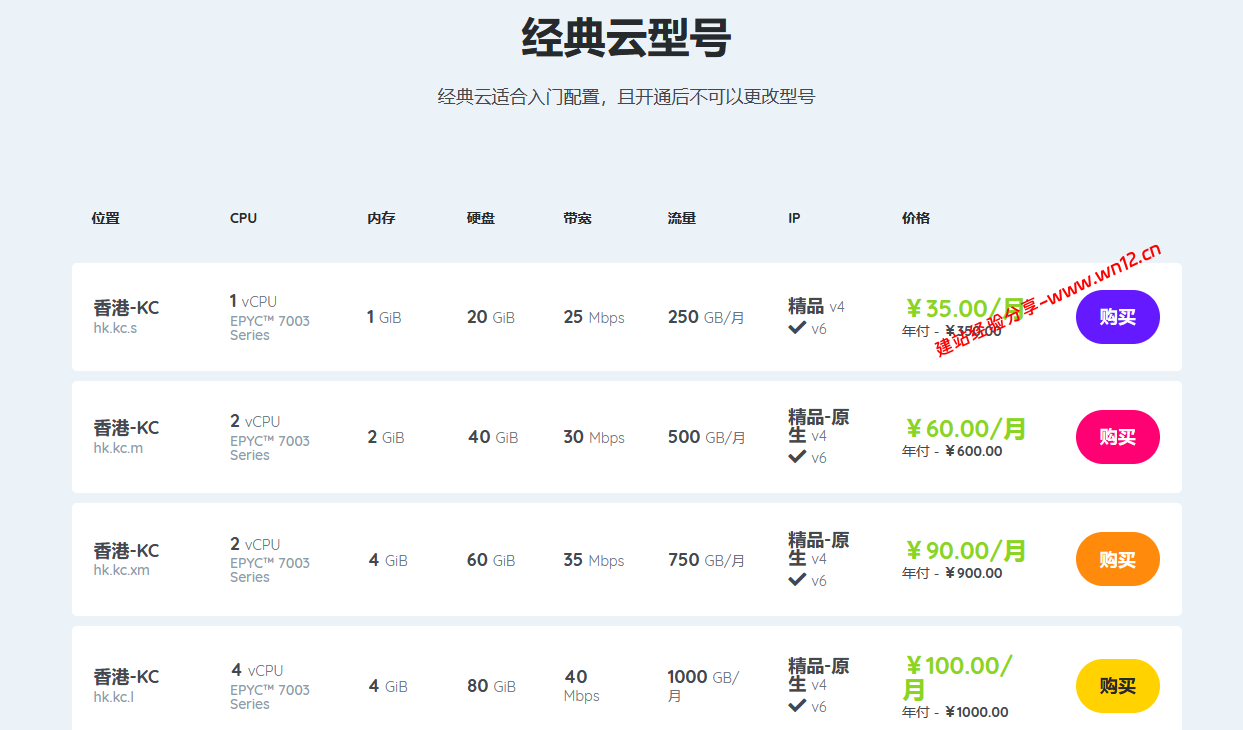Click the ¥60.00/月 price
Viewport: 1243px width, 730px height.
965,429
